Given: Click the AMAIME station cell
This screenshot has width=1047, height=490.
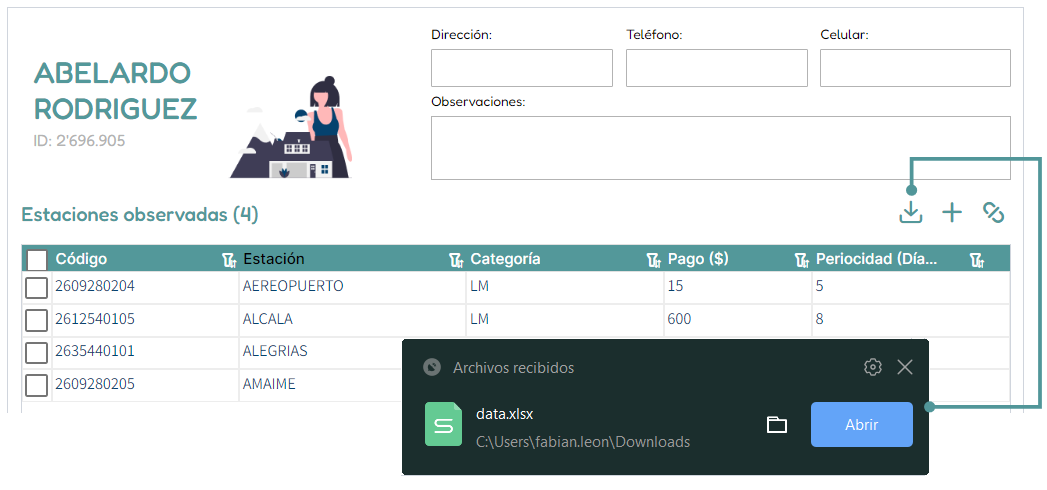Looking at the screenshot, I should pos(269,384).
